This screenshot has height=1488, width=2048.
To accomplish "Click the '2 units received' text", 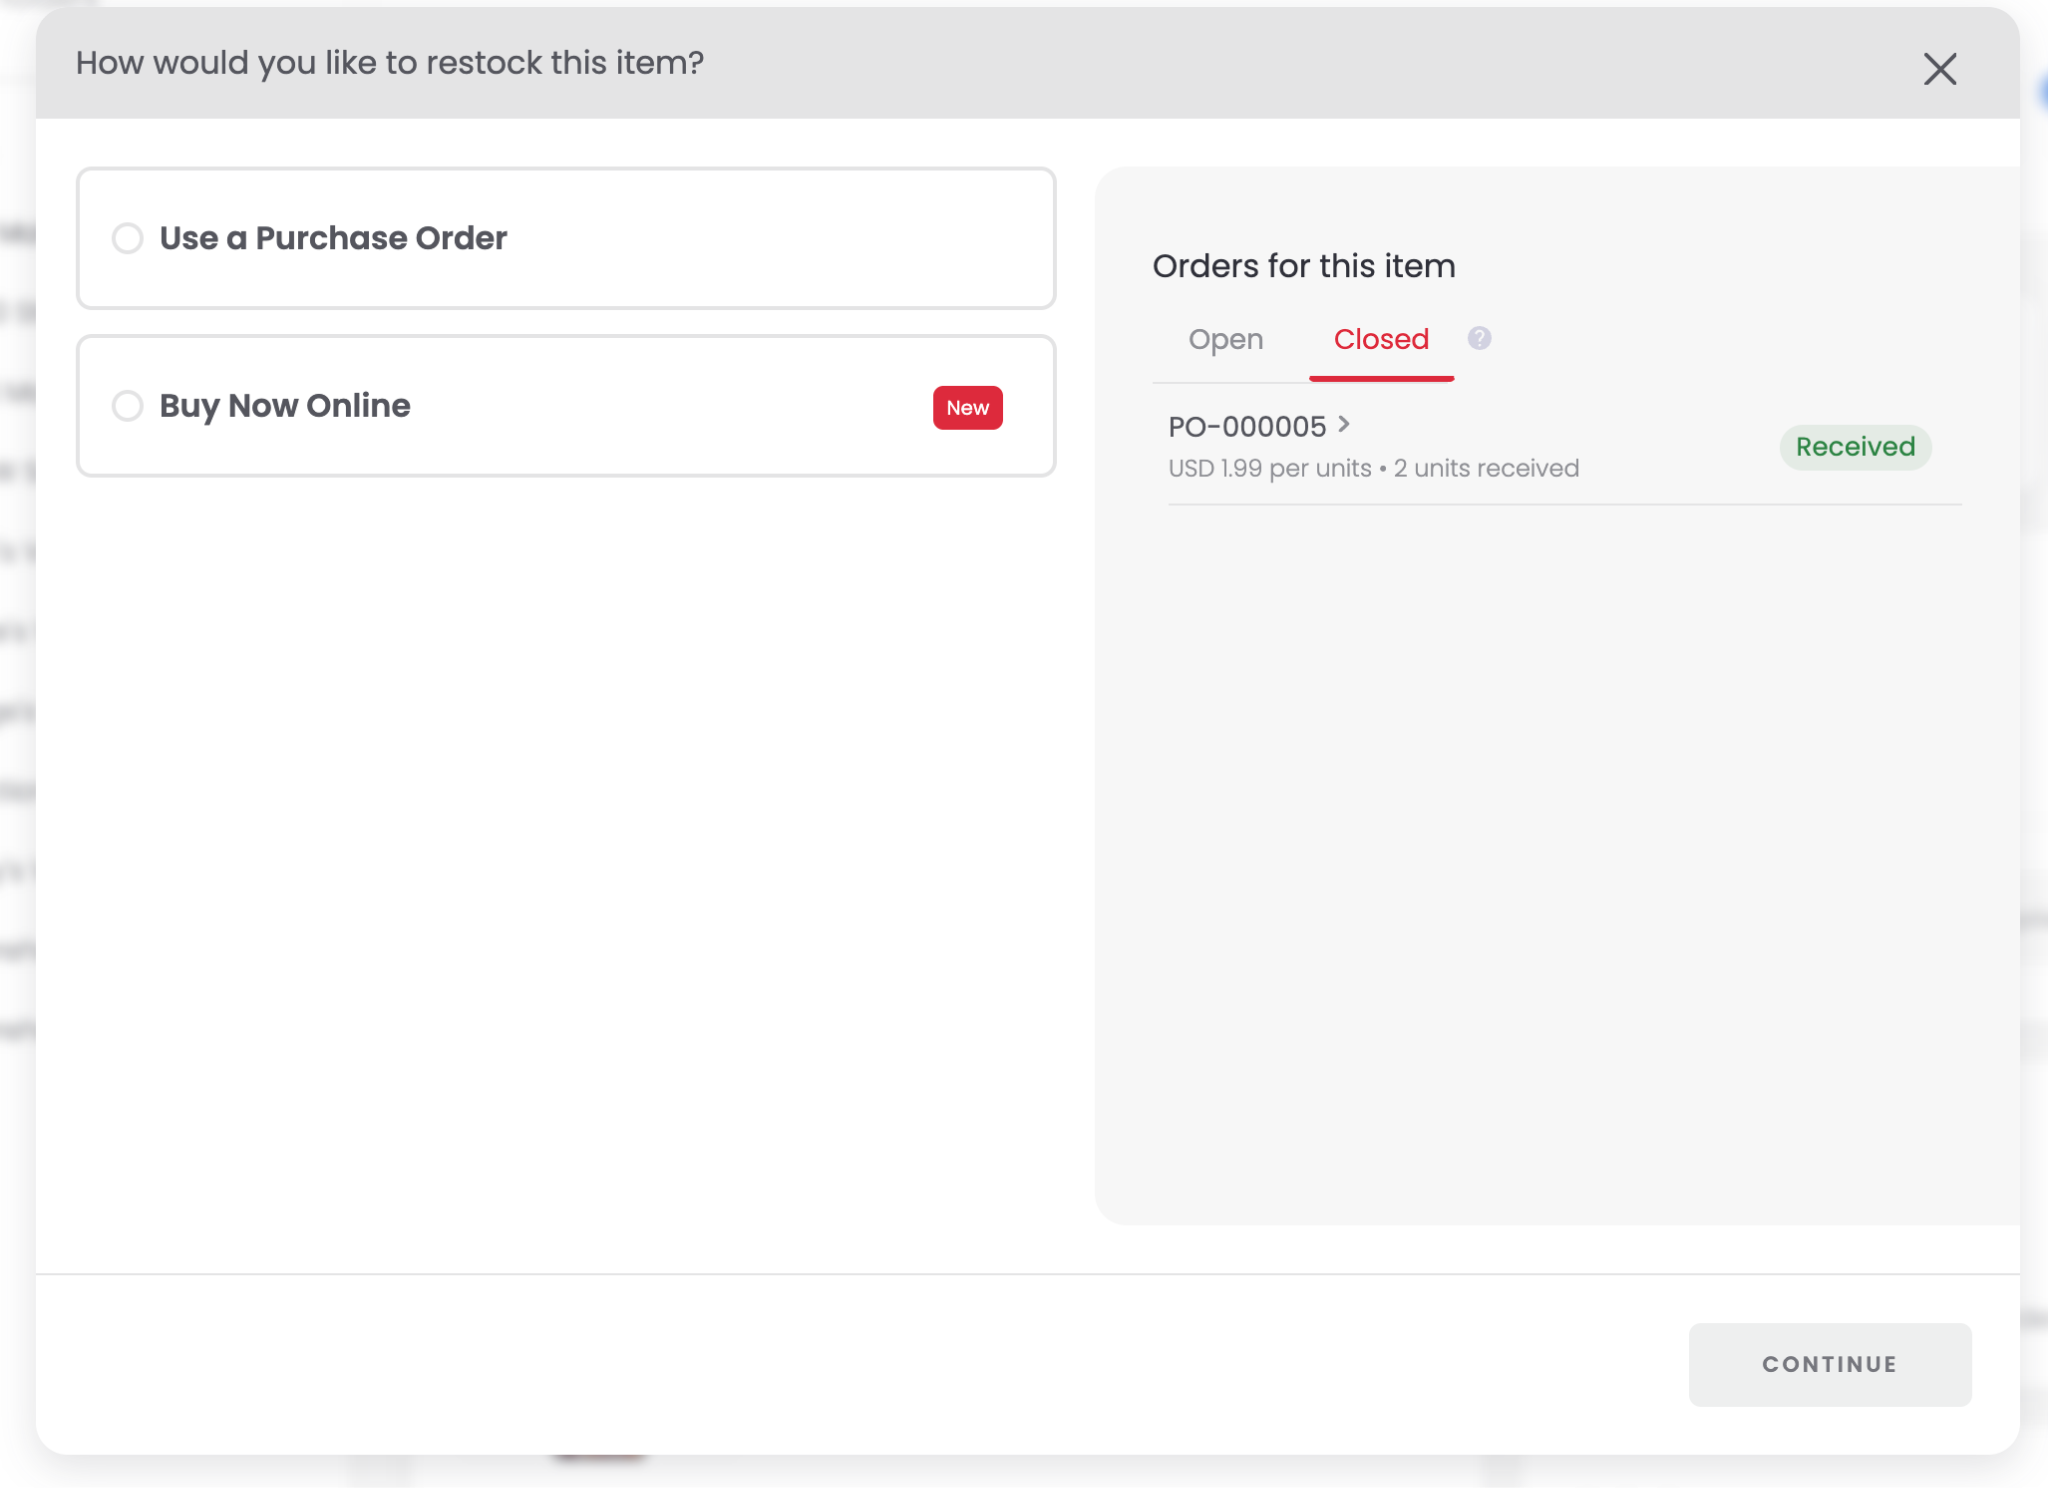I will click(x=1486, y=469).
